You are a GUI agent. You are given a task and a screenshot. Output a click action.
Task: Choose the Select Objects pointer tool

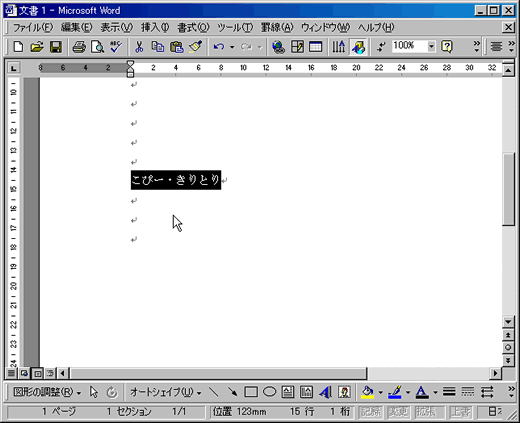pos(94,392)
